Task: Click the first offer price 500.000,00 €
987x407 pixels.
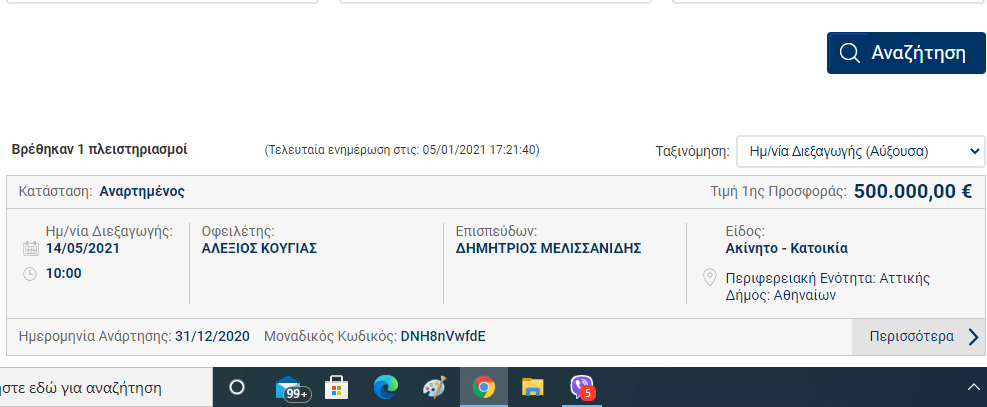Action: click(913, 192)
